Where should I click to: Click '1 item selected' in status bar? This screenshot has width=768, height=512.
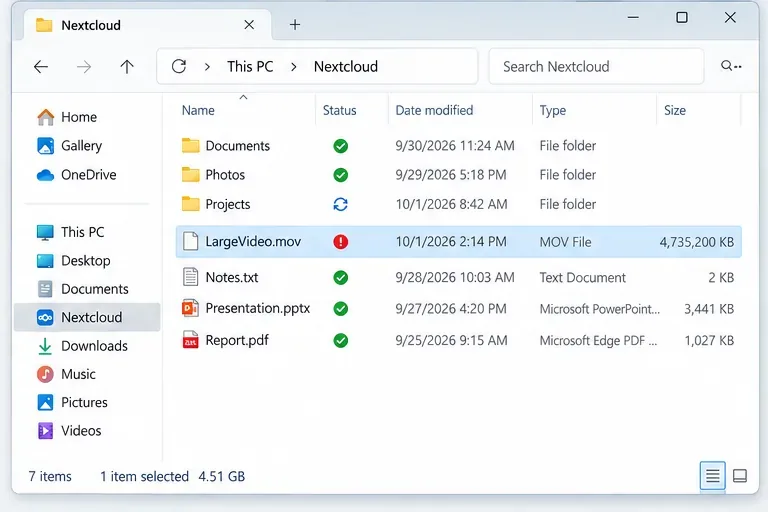point(144,476)
